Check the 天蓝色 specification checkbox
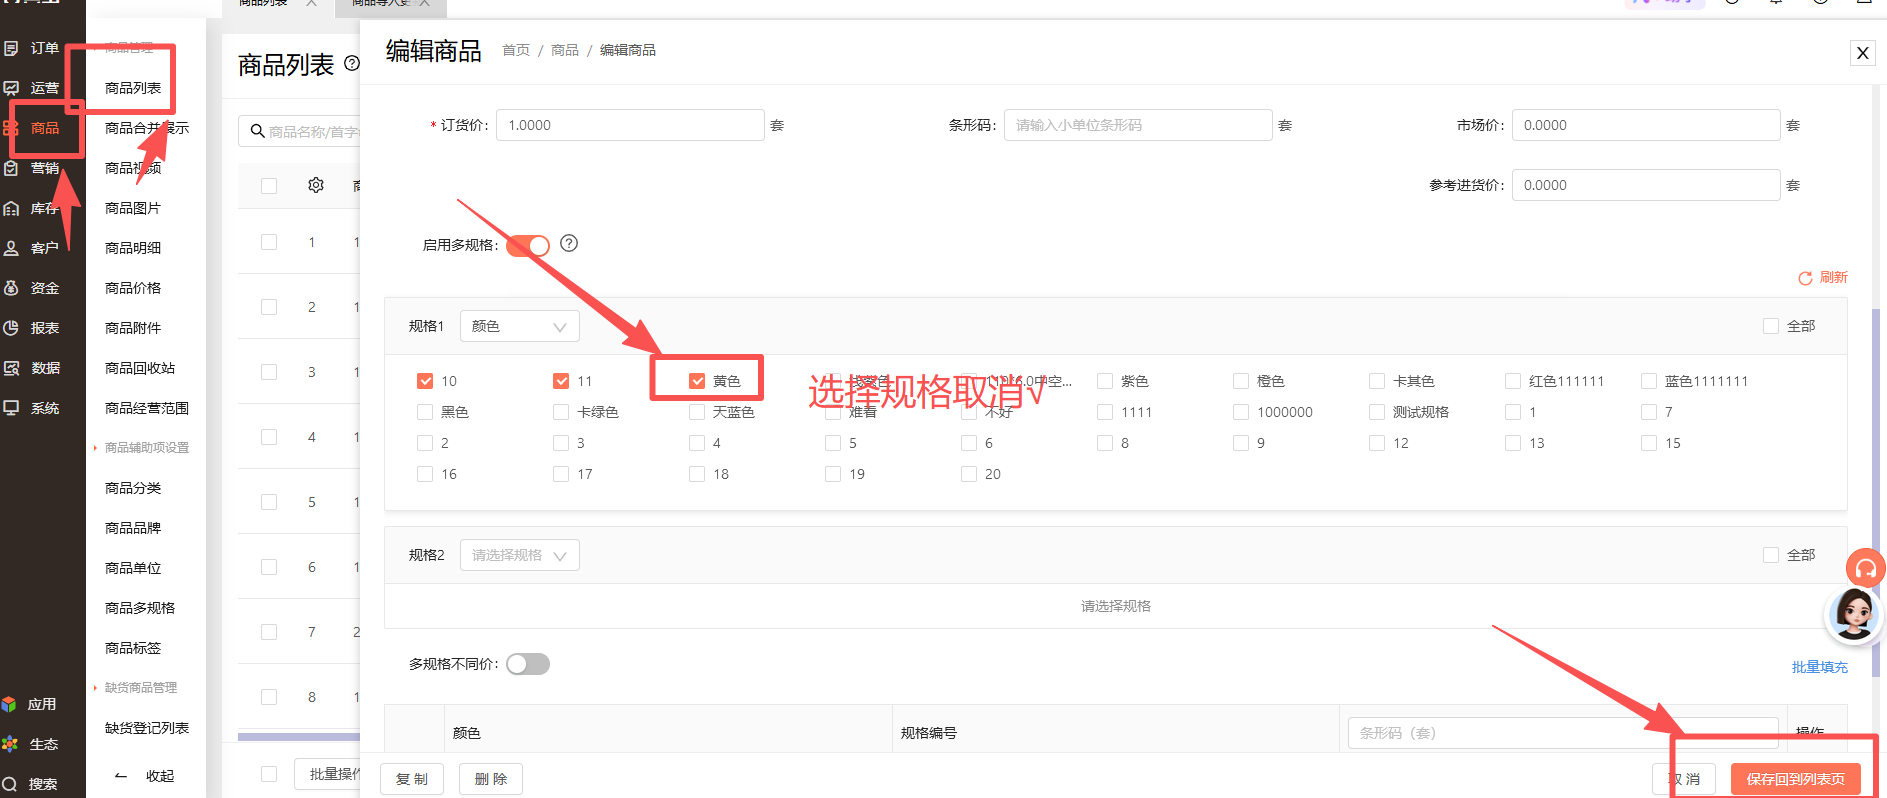 (697, 412)
